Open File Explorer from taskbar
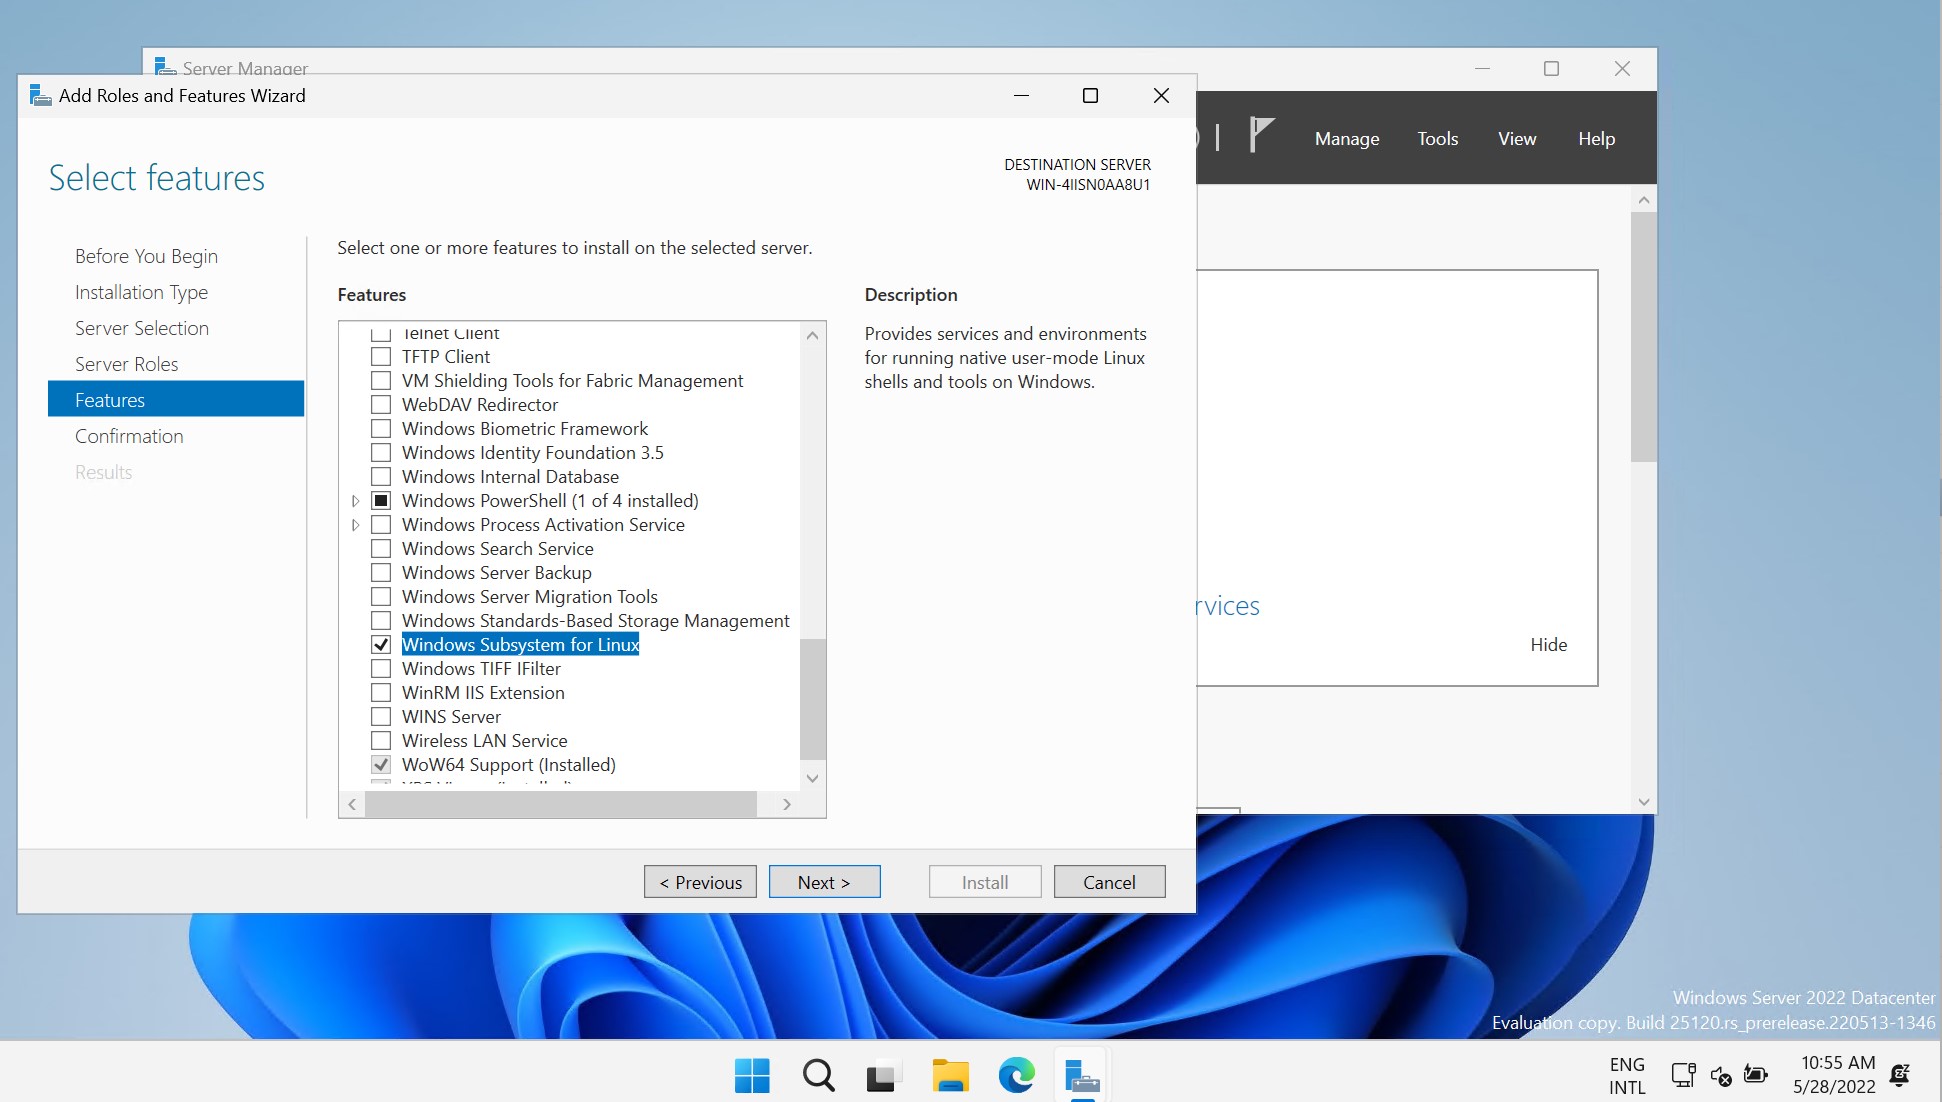 [950, 1076]
